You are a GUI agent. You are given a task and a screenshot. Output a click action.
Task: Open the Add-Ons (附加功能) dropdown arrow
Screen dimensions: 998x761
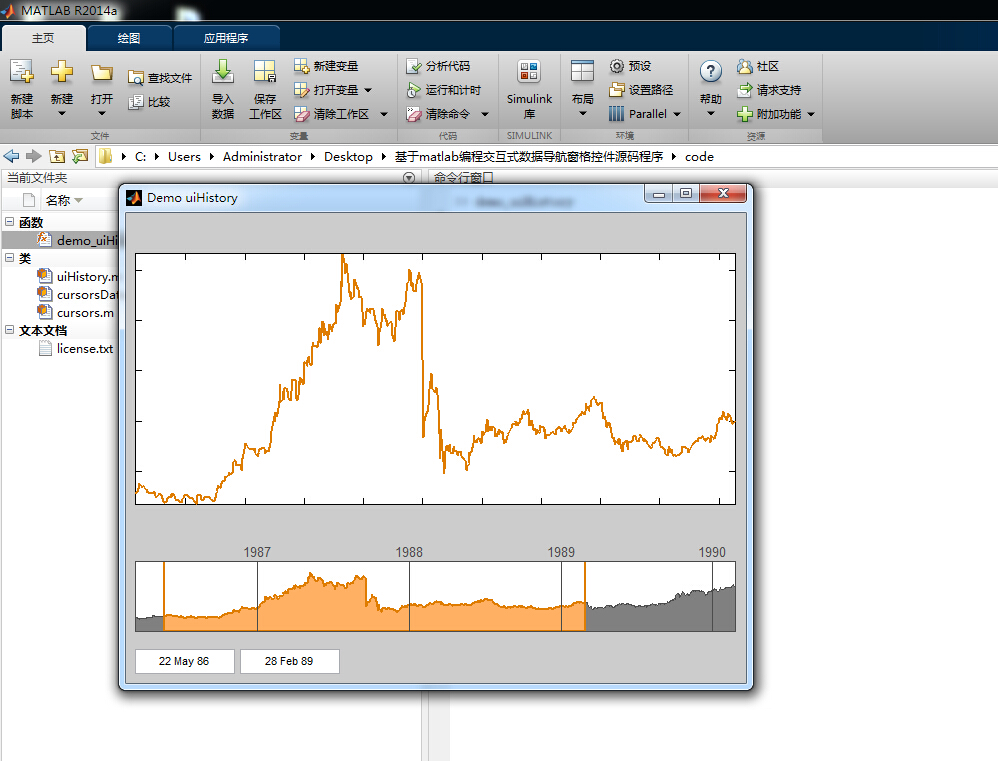click(811, 115)
